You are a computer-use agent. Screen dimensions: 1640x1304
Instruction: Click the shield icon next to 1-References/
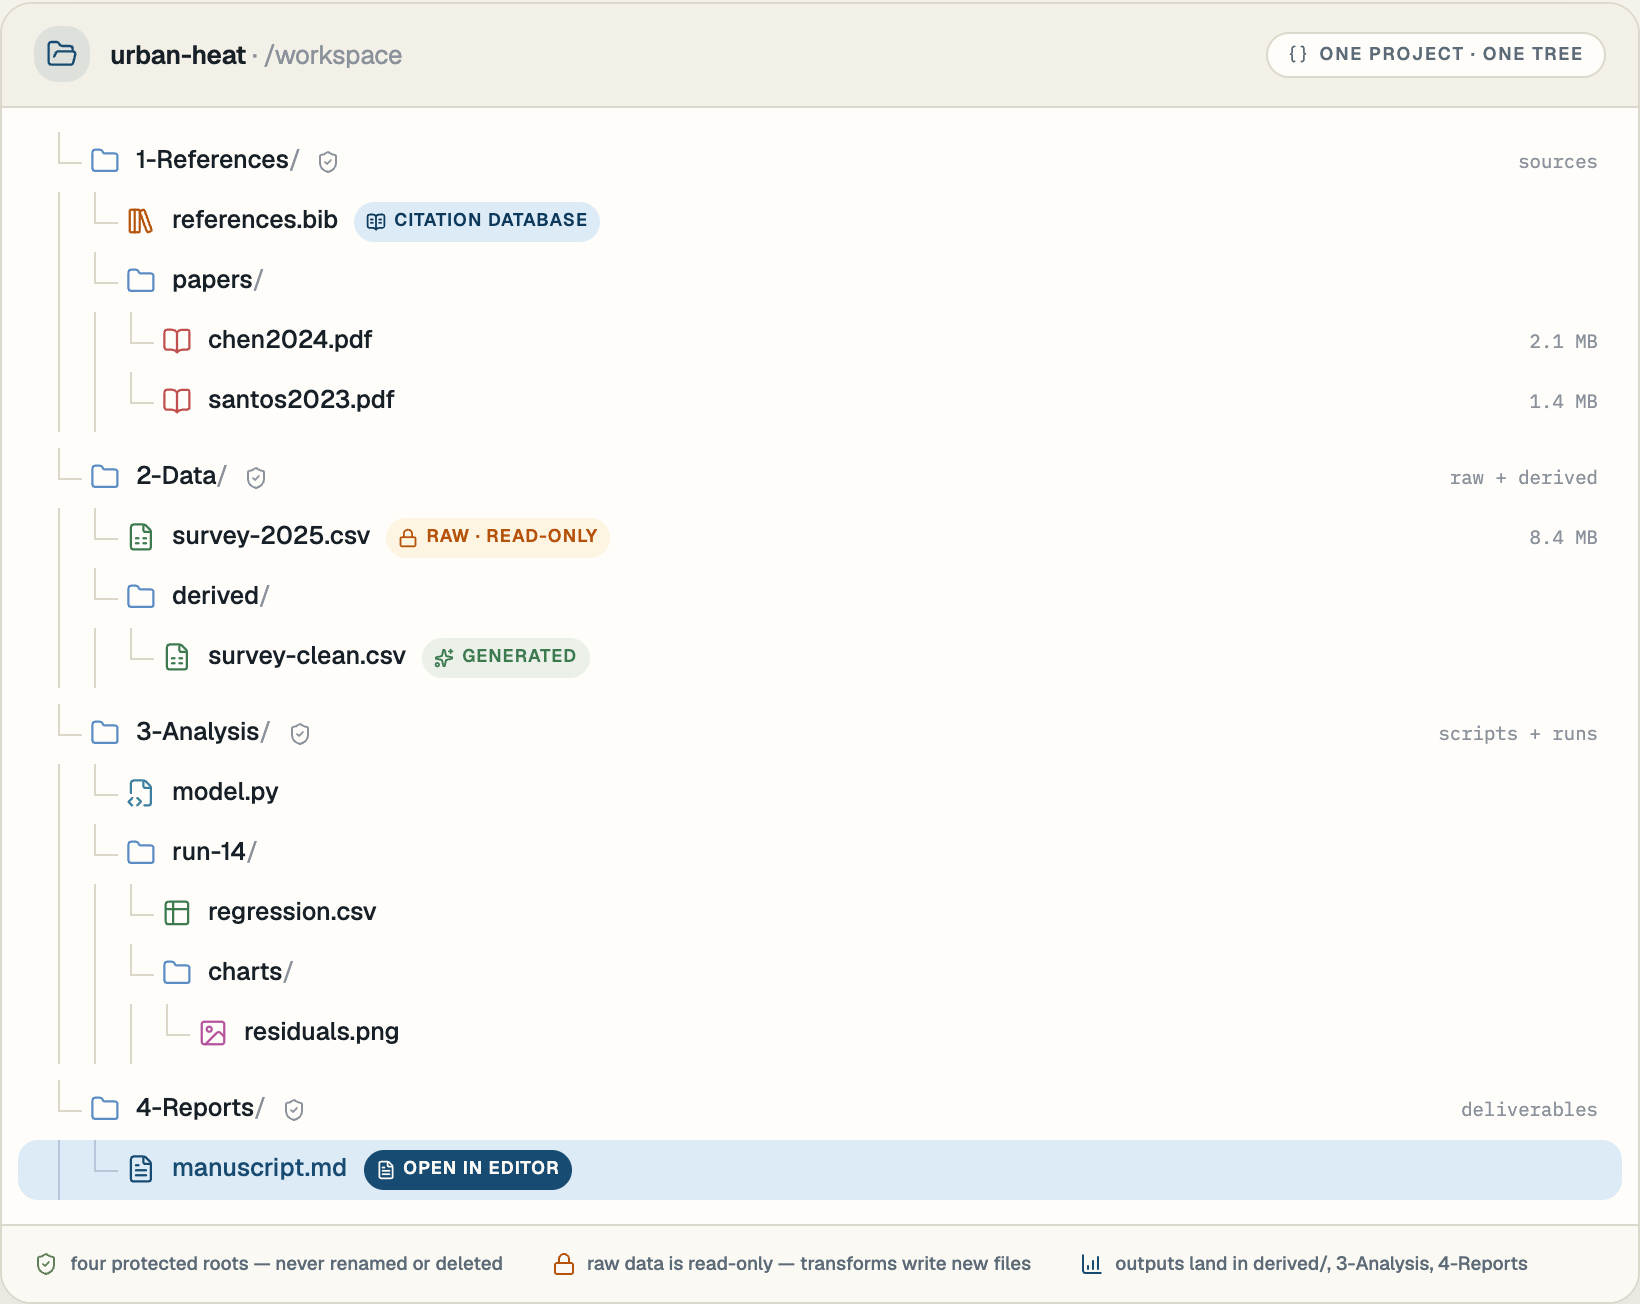328,161
